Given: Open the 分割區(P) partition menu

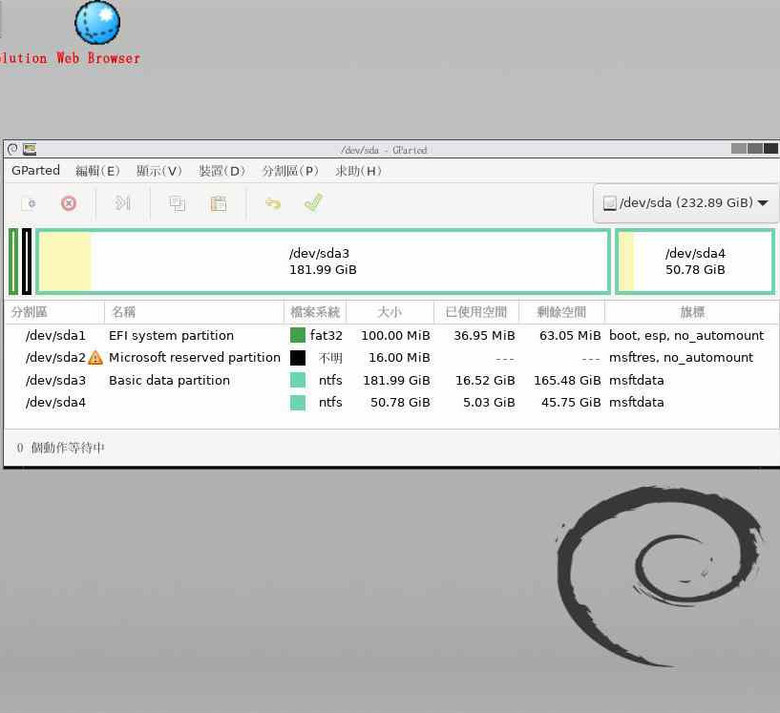Looking at the screenshot, I should pyautogui.click(x=290, y=171).
